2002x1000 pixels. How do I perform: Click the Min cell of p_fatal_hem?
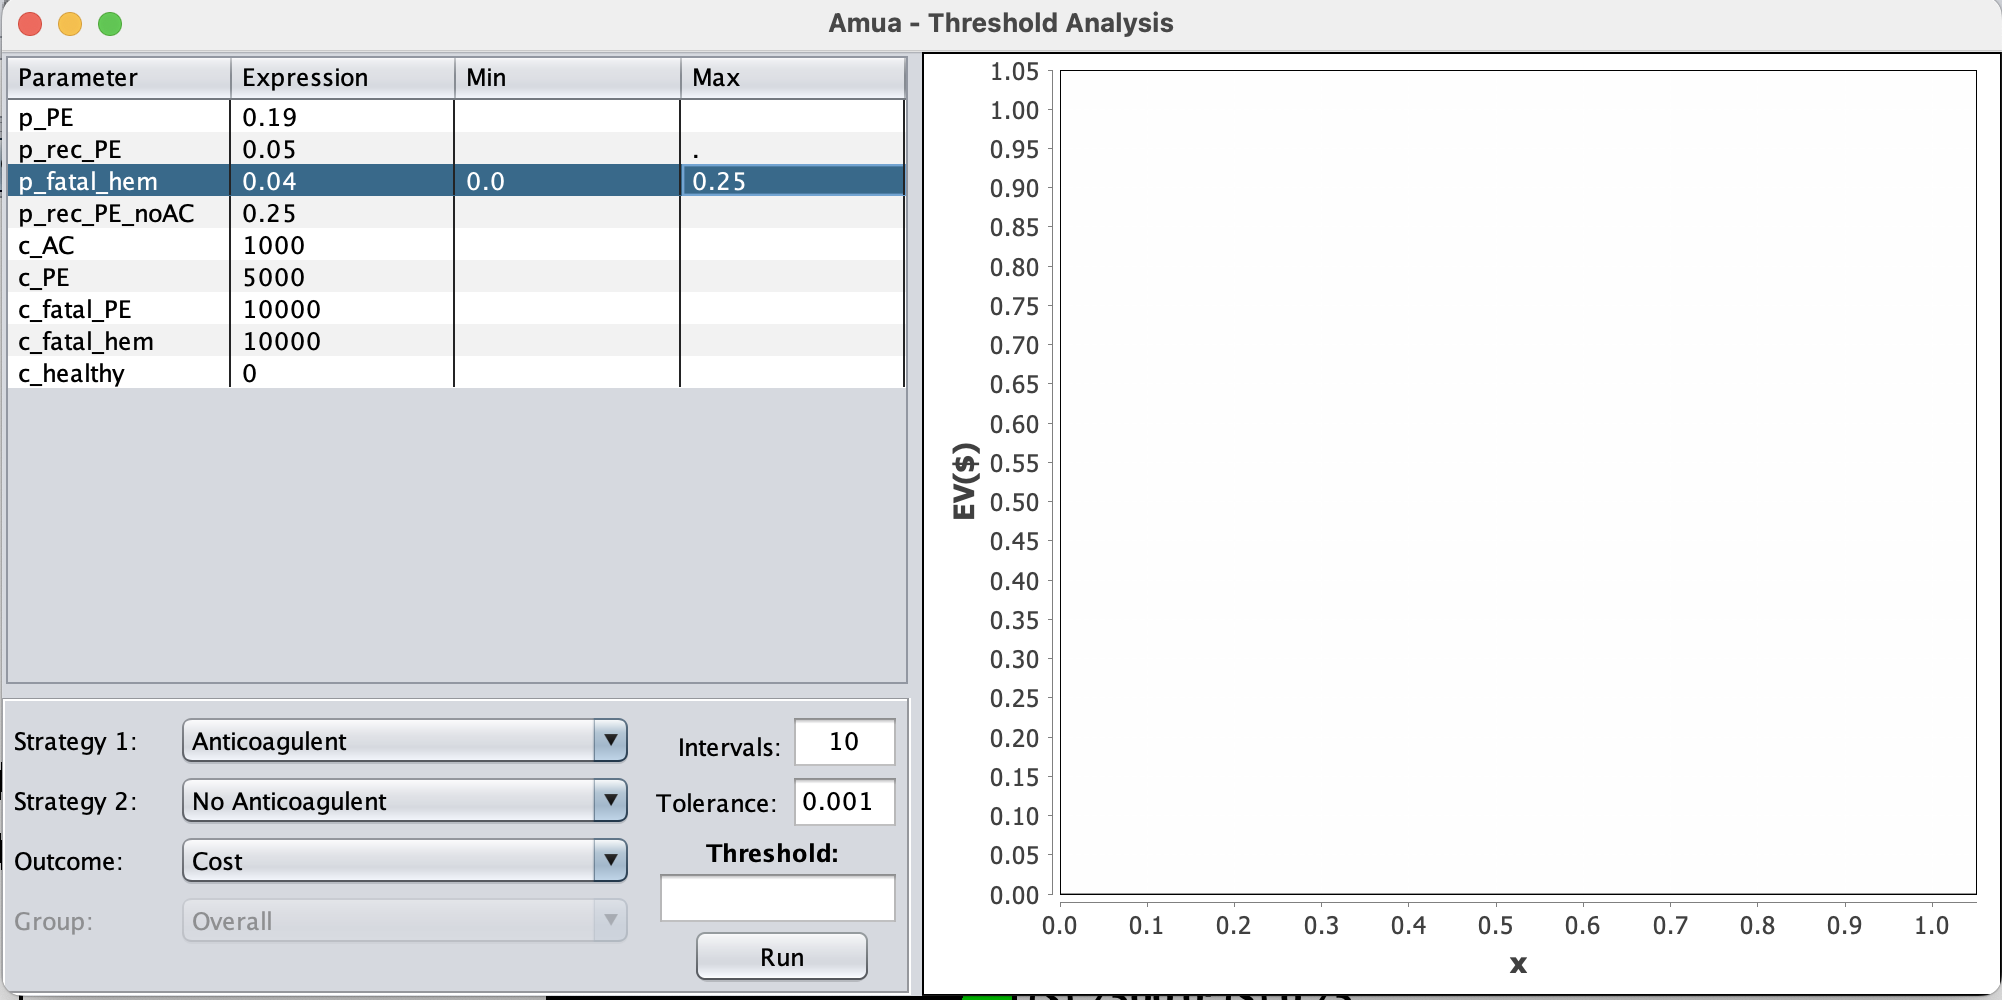(x=566, y=181)
